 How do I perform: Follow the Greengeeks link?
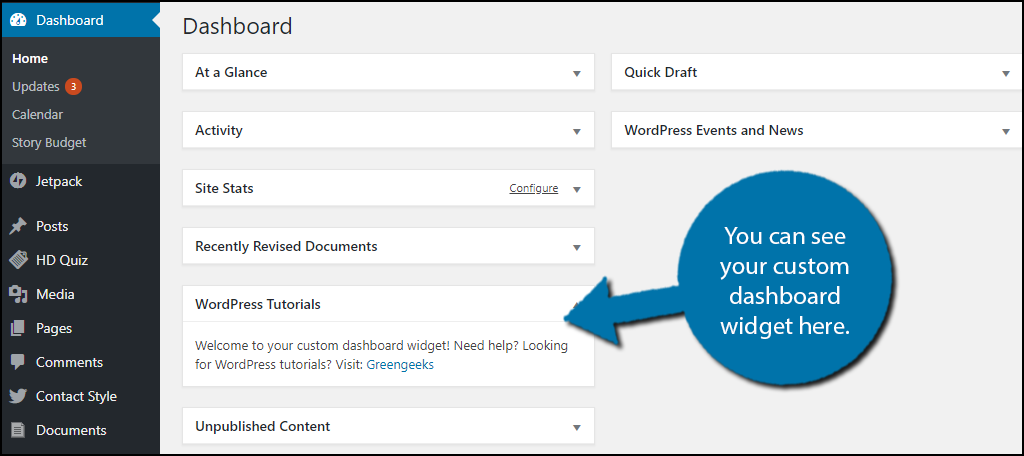tap(400, 365)
